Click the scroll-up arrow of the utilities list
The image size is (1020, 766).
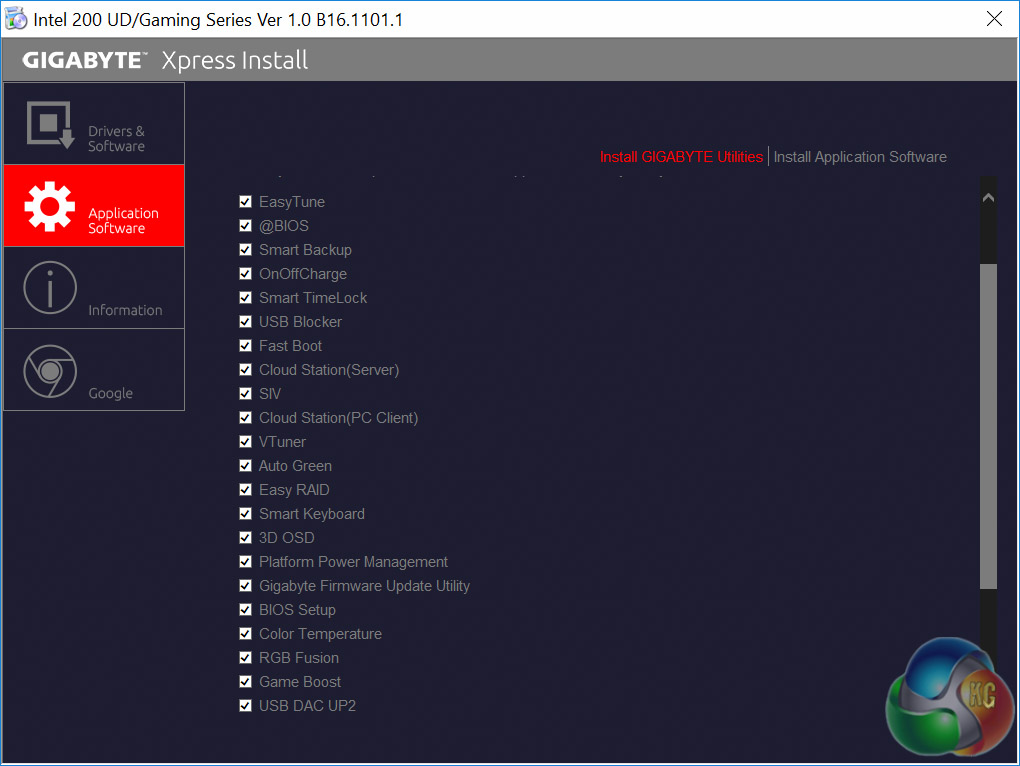pos(988,198)
